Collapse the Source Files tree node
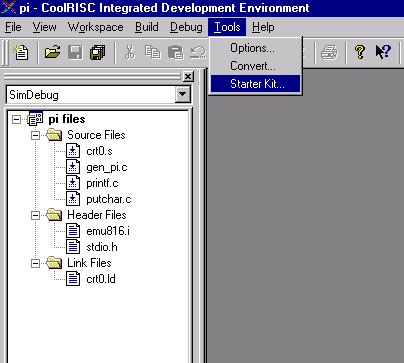Viewport: 404px width, 363px height. coord(35,135)
